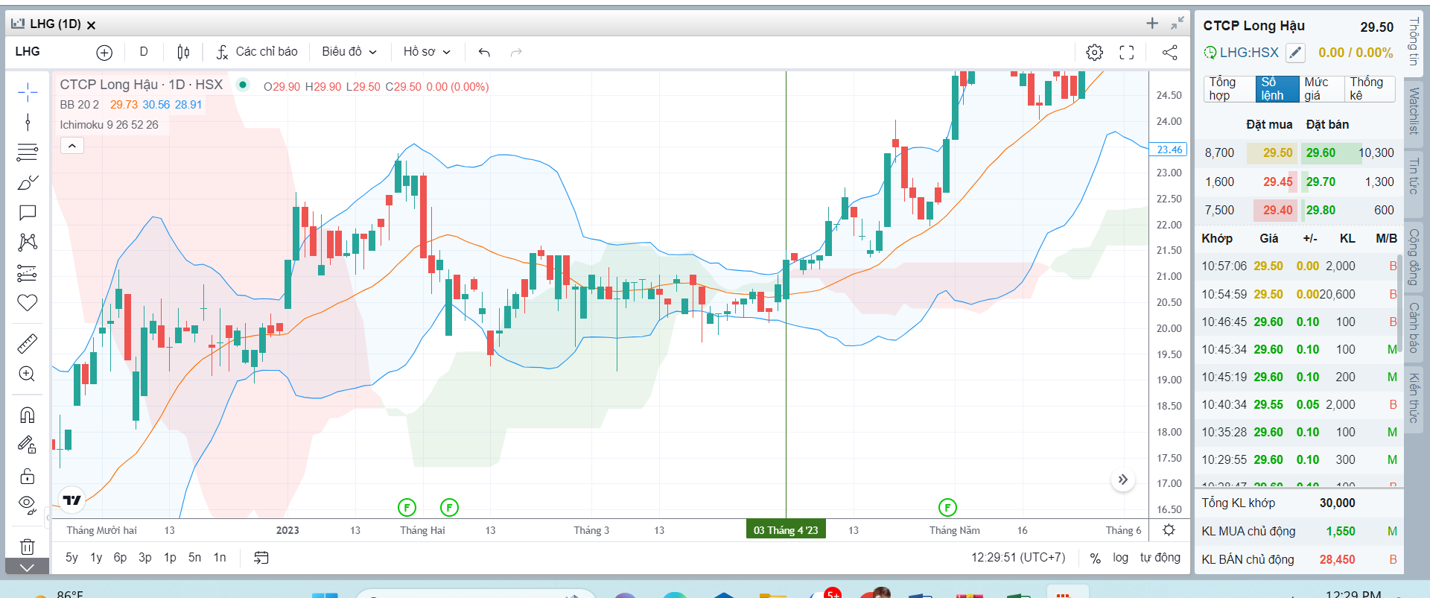Switch to the Tổng hợp tab

1229,89
